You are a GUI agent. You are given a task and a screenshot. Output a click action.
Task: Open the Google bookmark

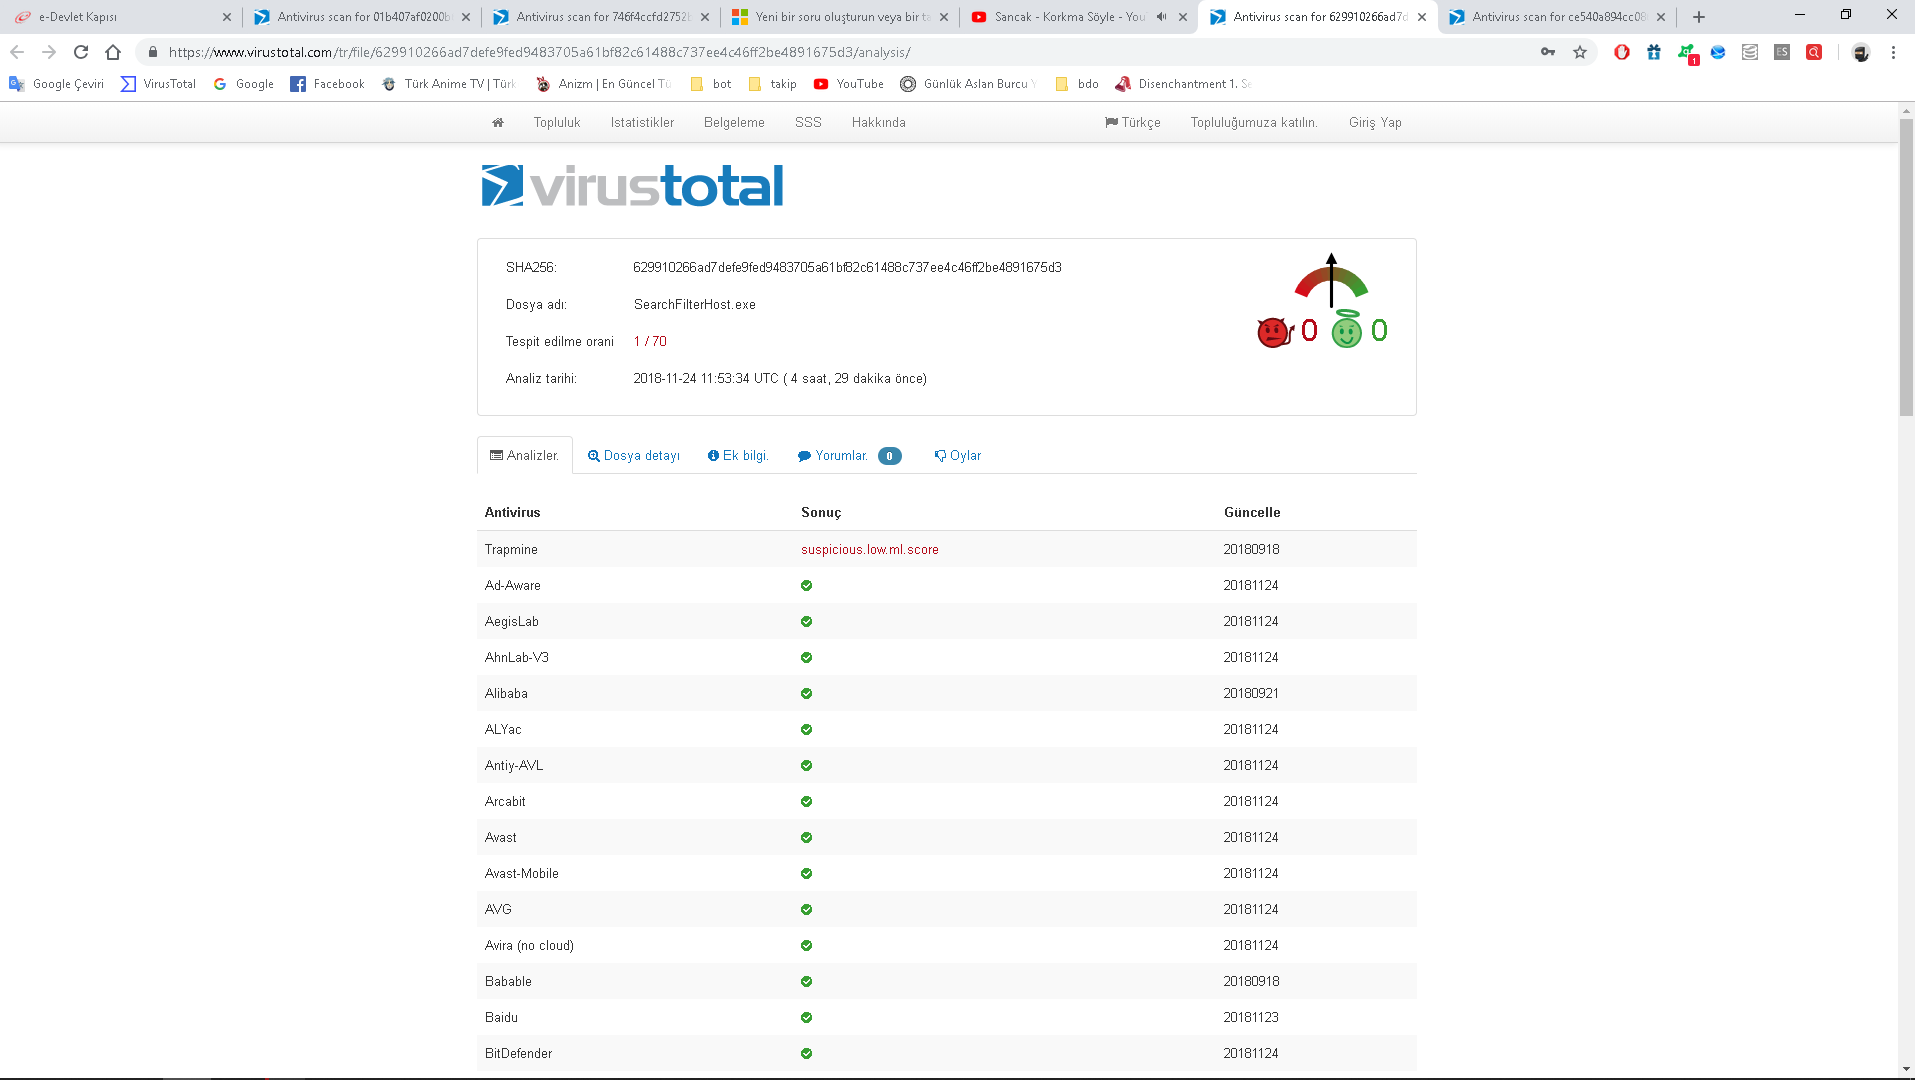coord(243,84)
